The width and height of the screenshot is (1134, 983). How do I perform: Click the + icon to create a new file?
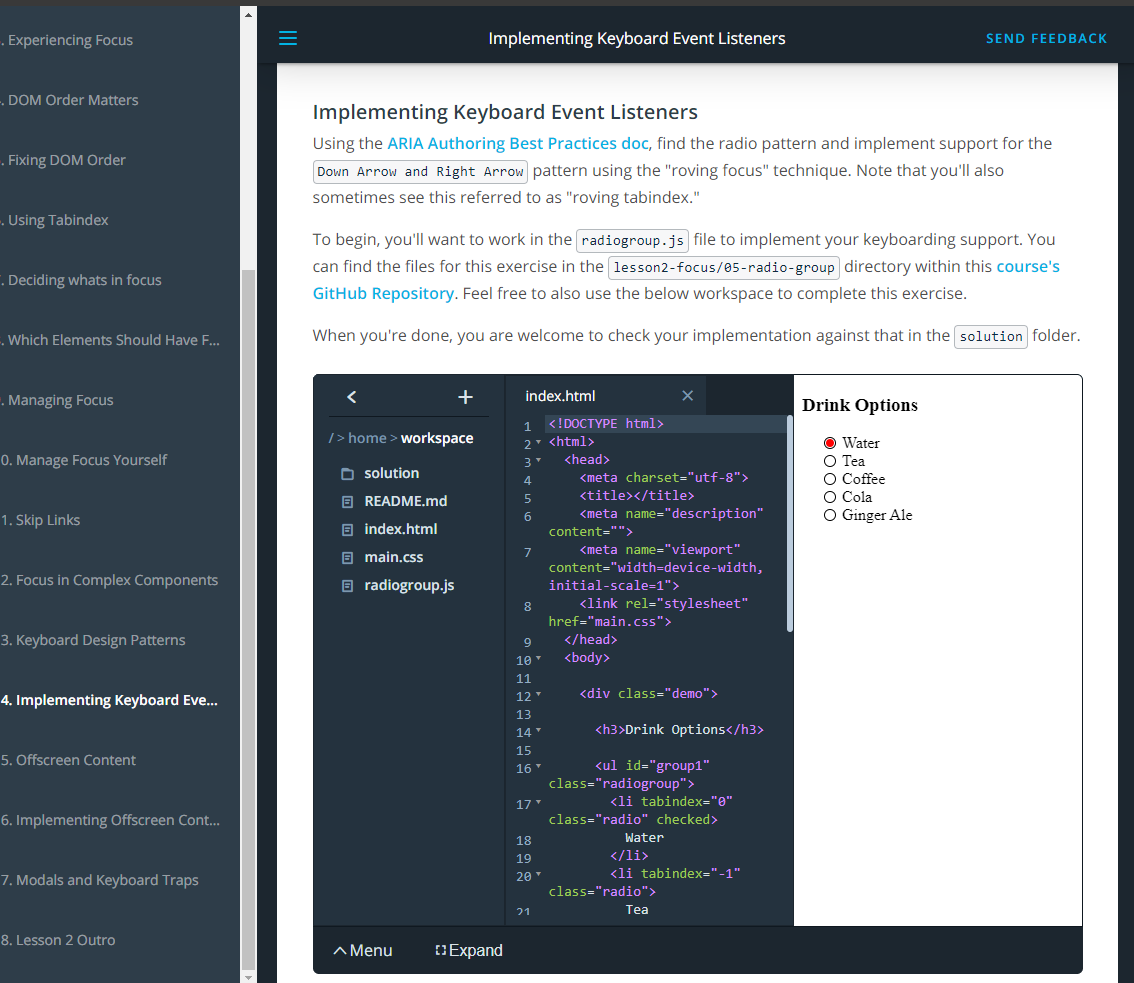tap(465, 396)
